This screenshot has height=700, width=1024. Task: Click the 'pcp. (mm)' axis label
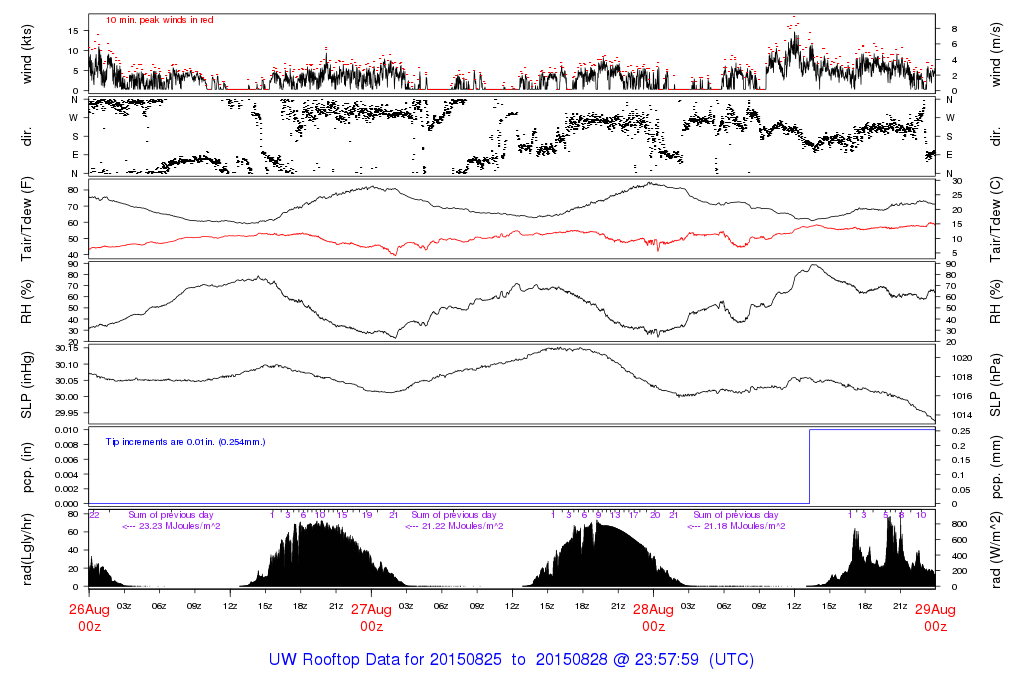click(995, 468)
